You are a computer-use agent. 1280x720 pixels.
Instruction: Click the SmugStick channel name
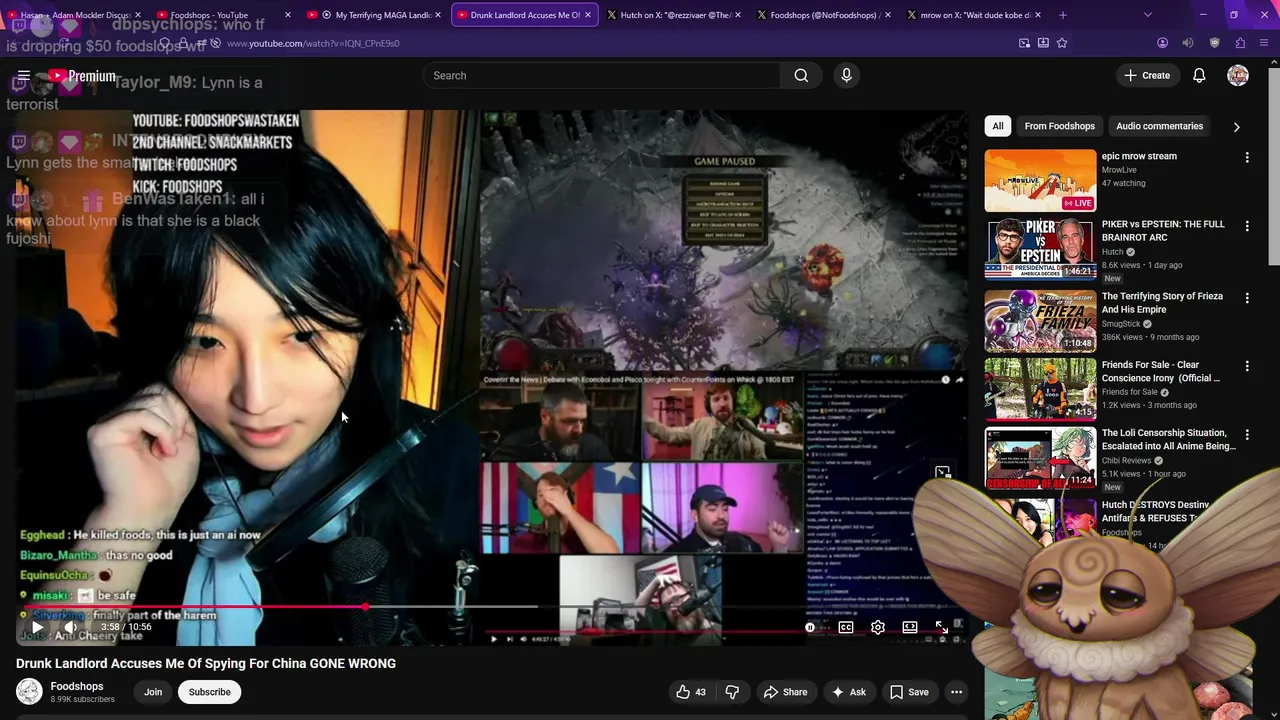tap(1121, 324)
